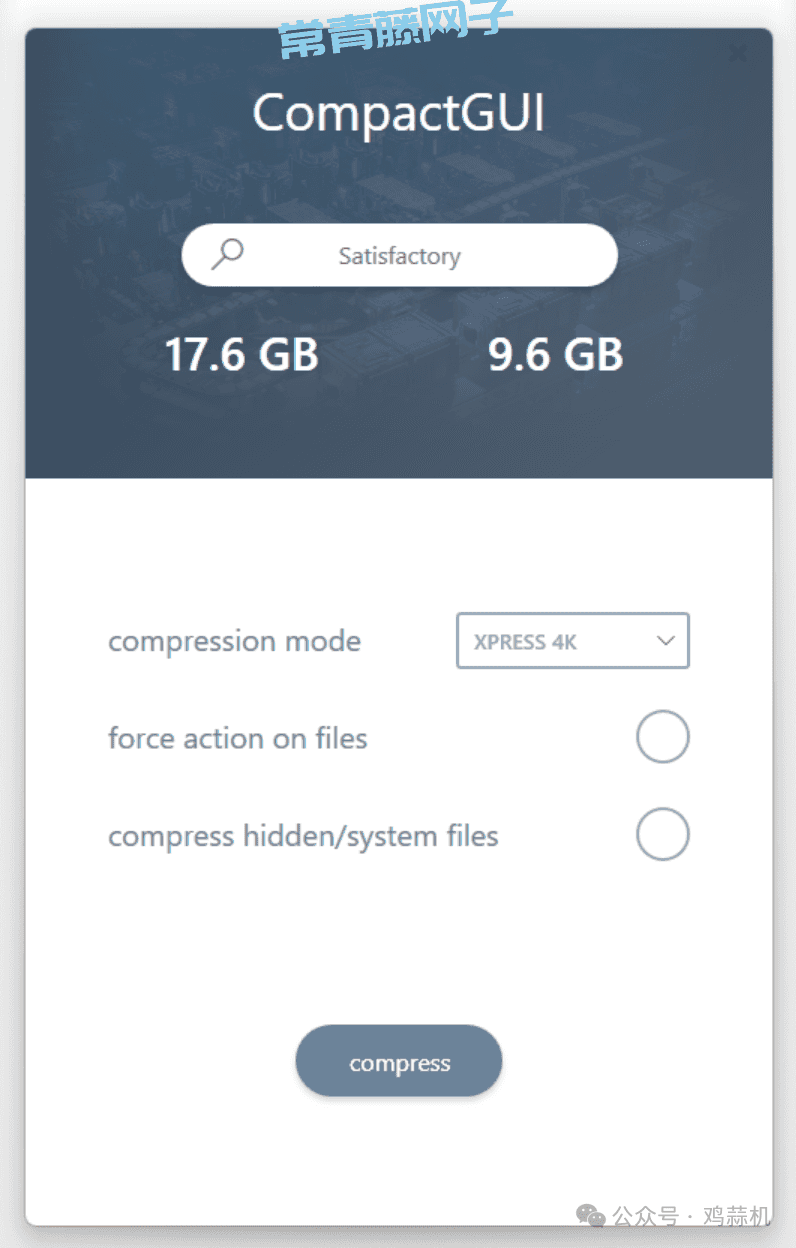
Task: Click the 常青藤网子 watermark at top
Action: 395,28
